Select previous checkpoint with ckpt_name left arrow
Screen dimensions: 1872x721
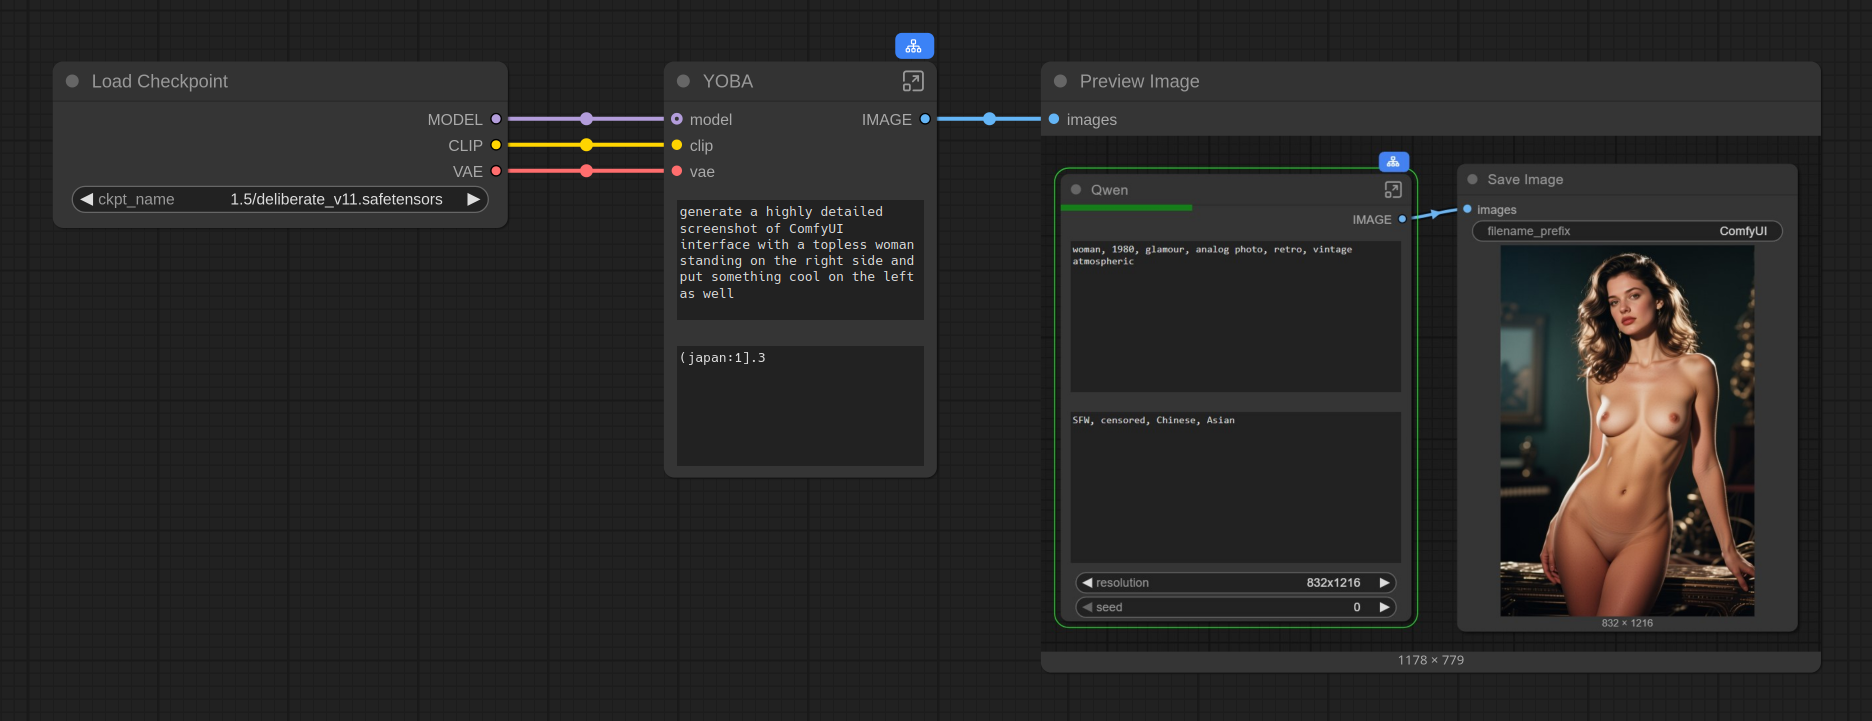[x=87, y=199]
